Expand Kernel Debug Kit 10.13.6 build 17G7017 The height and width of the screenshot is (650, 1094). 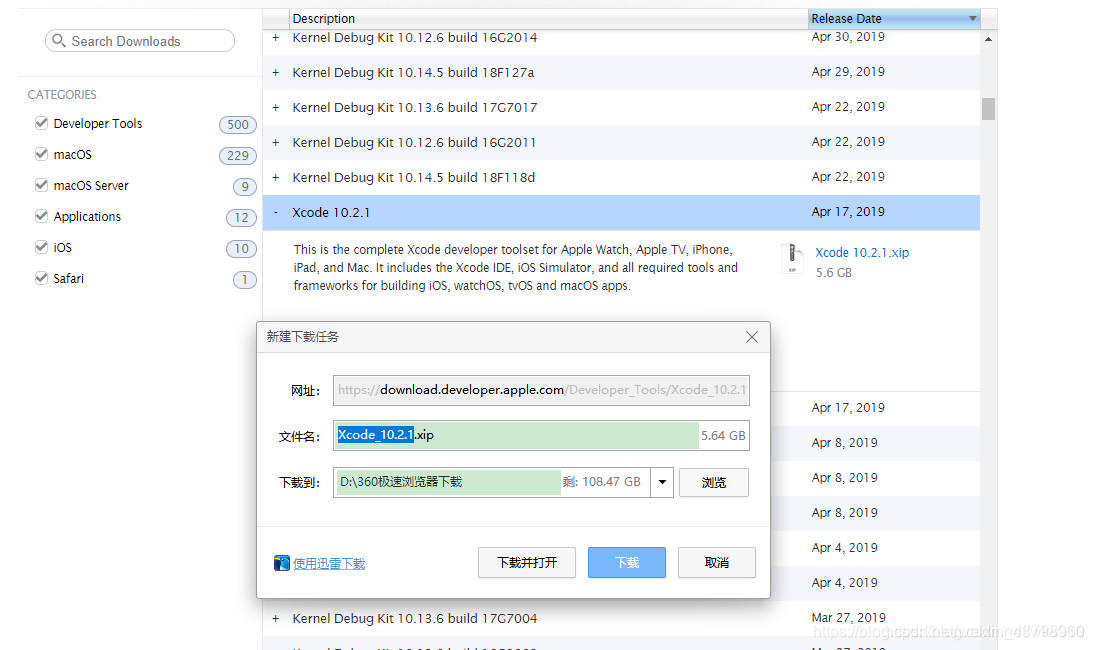[276, 107]
